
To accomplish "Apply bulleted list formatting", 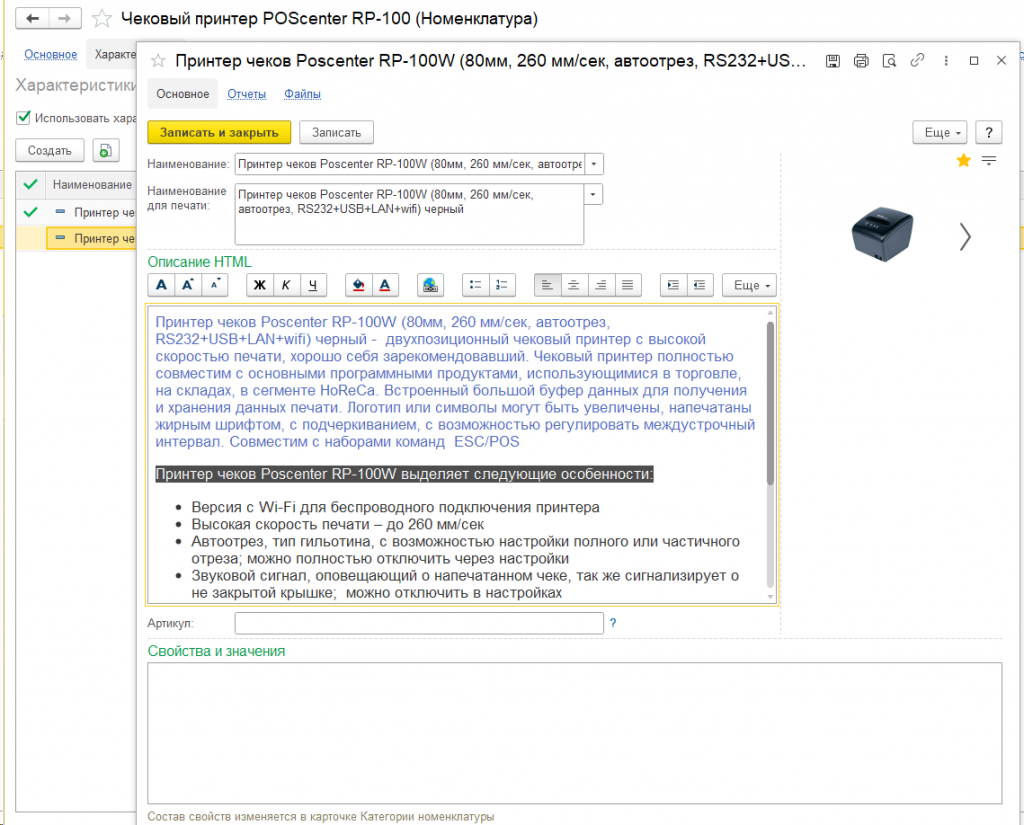I will click(x=475, y=285).
